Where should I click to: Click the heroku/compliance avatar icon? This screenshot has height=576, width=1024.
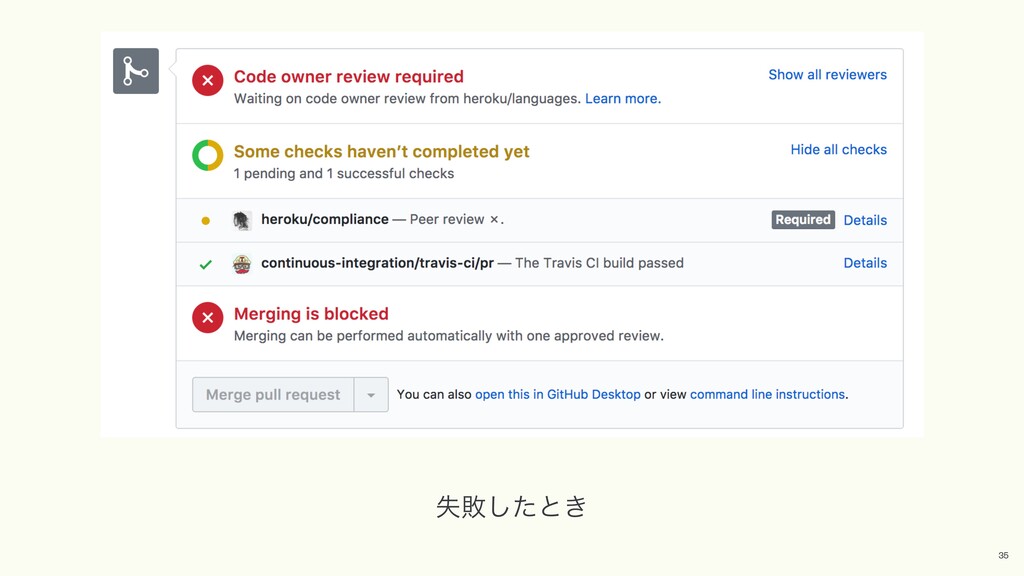tap(242, 220)
